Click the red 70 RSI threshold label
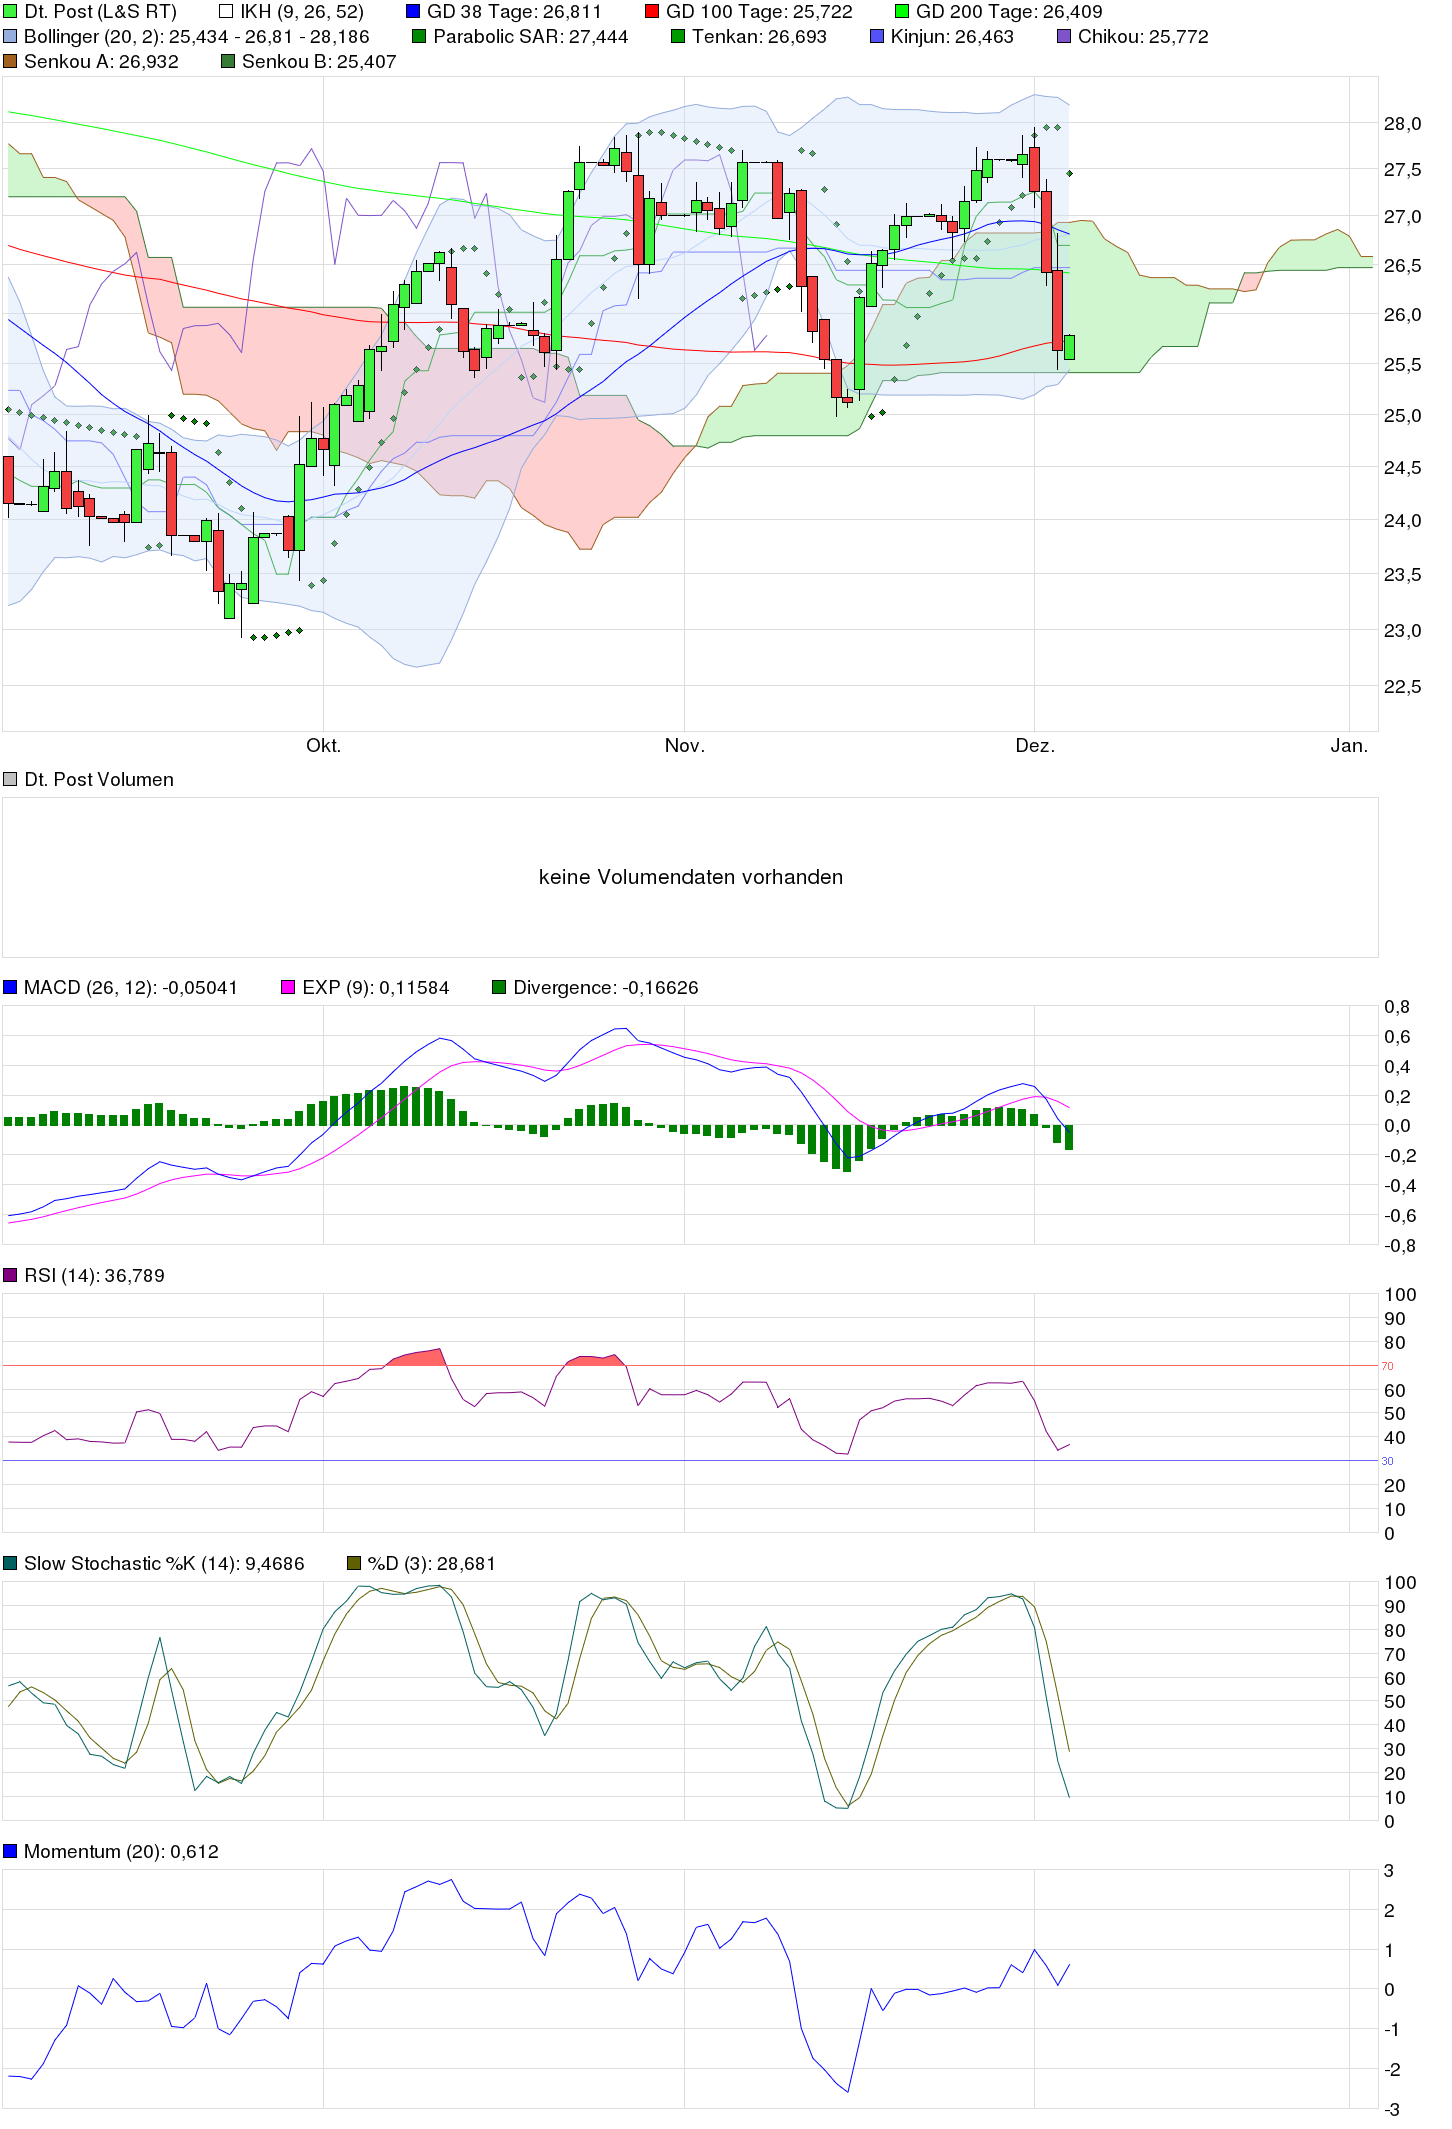 point(1387,1366)
